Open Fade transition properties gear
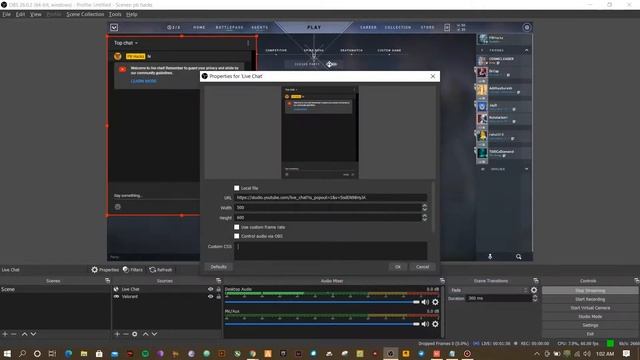640x360 pixels. [534, 290]
